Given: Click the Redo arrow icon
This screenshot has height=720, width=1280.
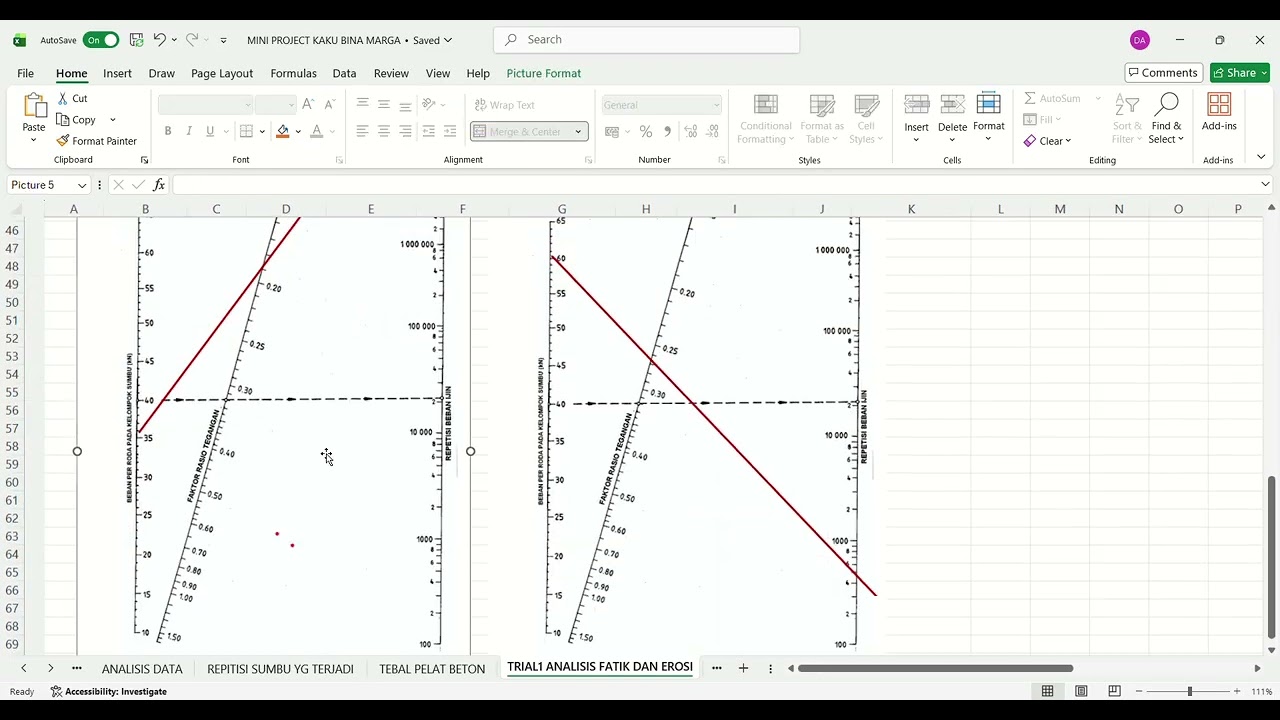Looking at the screenshot, I should click(191, 40).
